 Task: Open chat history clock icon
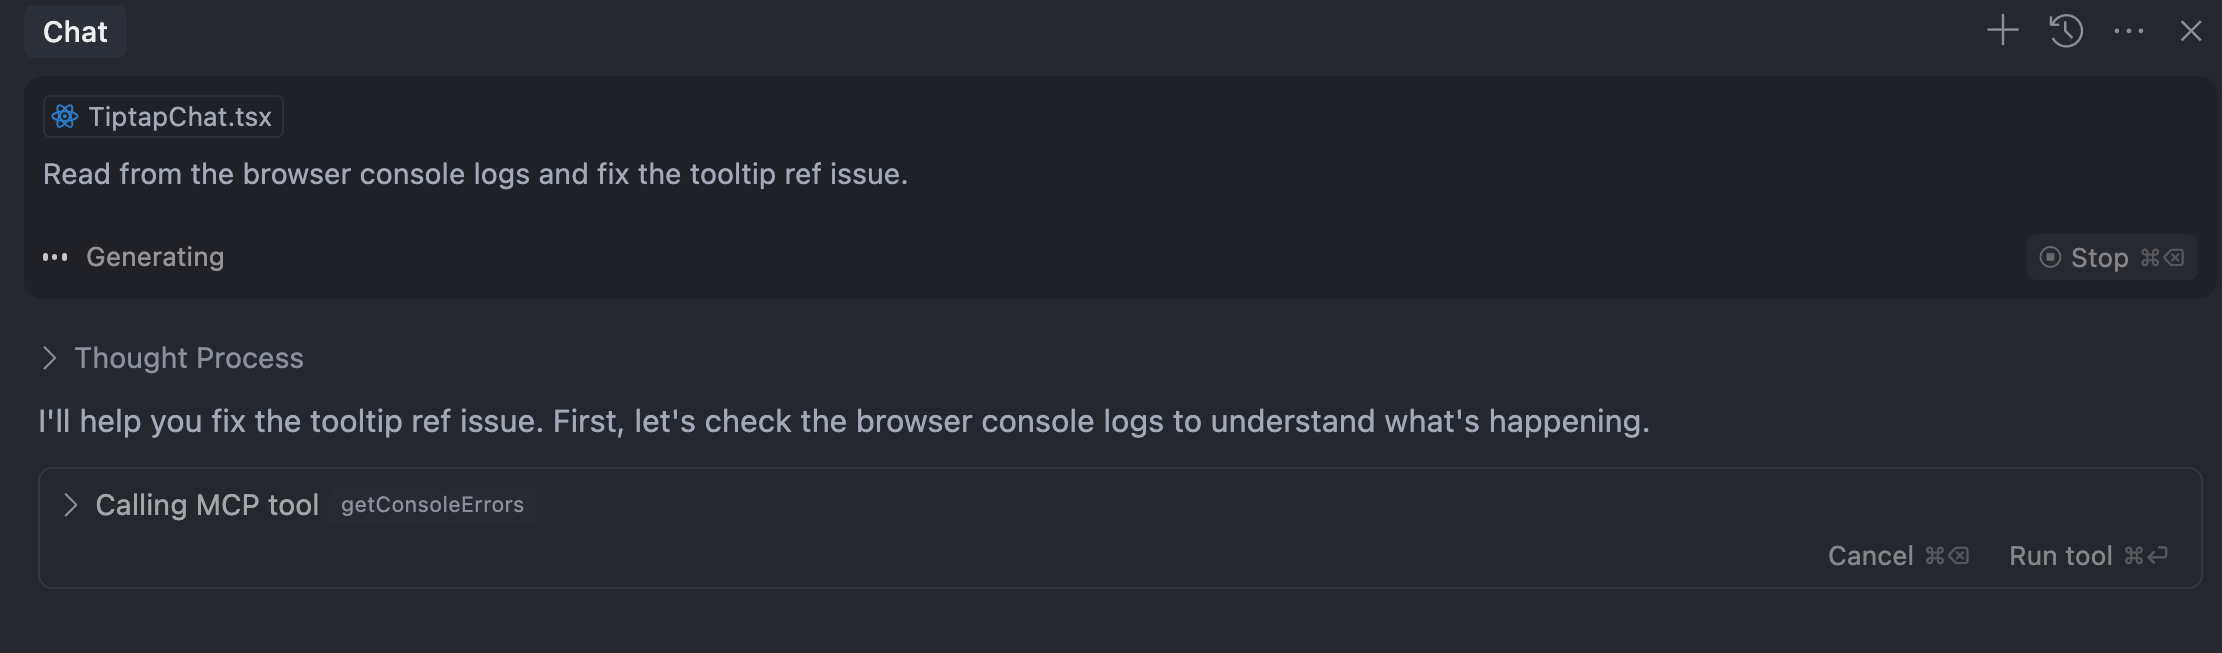click(2066, 31)
